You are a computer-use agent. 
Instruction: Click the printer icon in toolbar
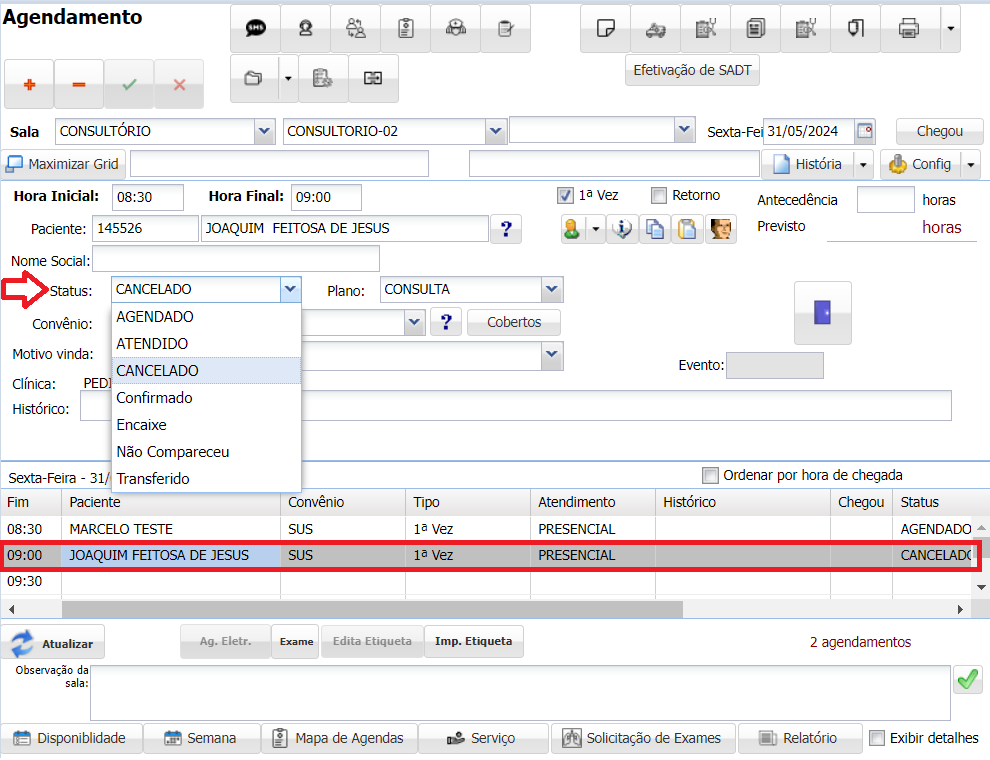pyautogui.click(x=908, y=29)
